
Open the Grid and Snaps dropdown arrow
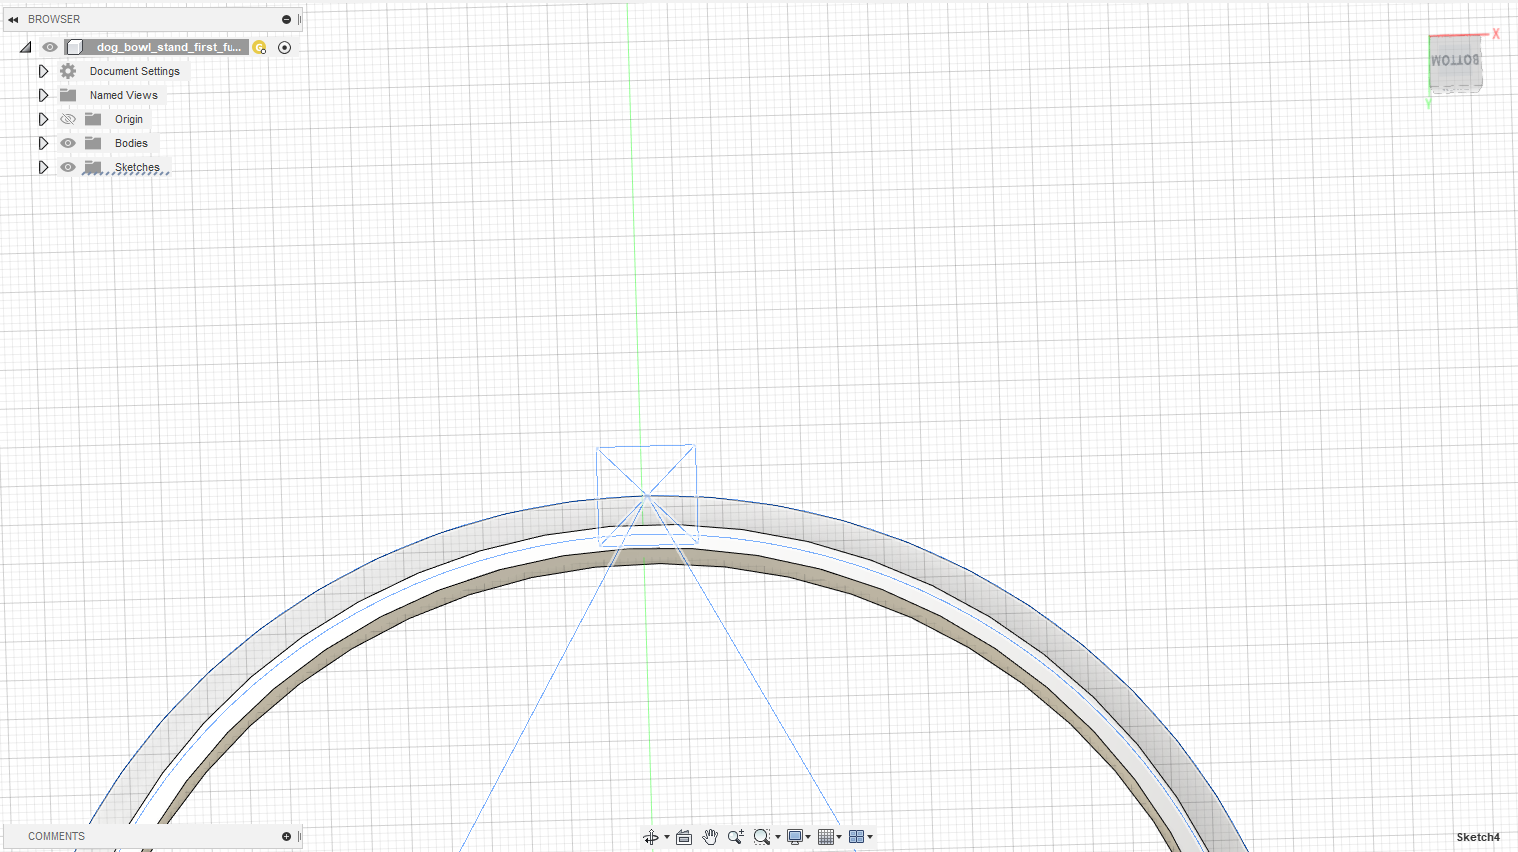click(x=839, y=837)
